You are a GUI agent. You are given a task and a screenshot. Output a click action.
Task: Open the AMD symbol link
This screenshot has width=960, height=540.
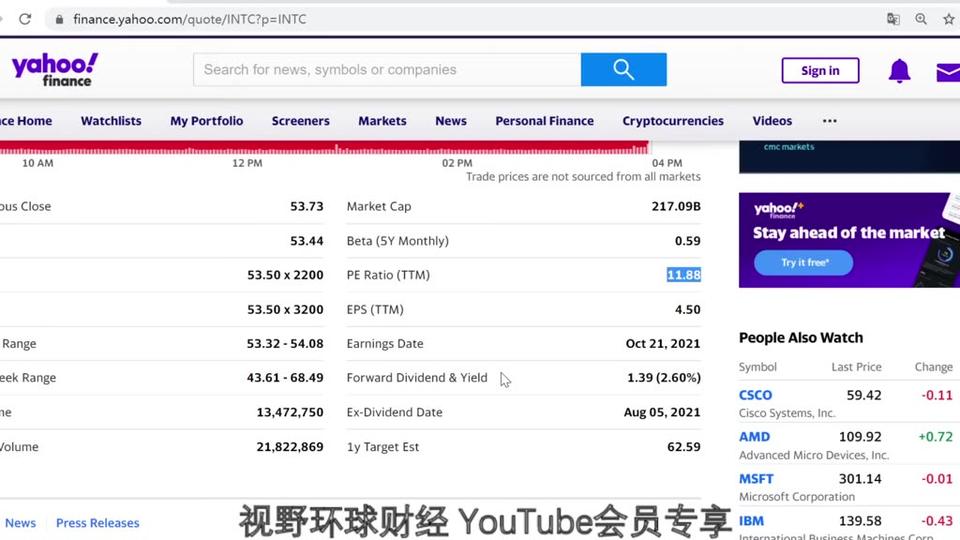click(754, 437)
